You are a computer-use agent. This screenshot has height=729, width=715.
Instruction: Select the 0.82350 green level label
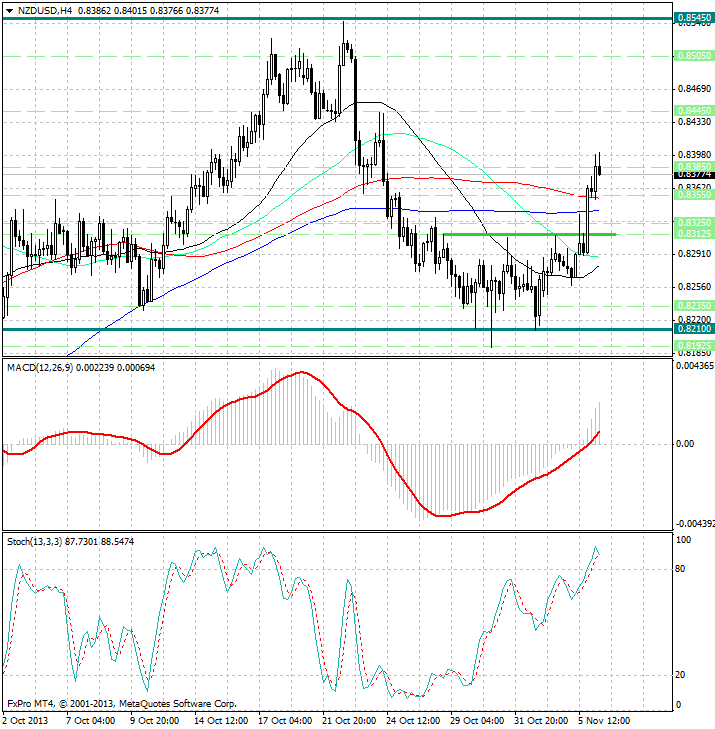[693, 305]
